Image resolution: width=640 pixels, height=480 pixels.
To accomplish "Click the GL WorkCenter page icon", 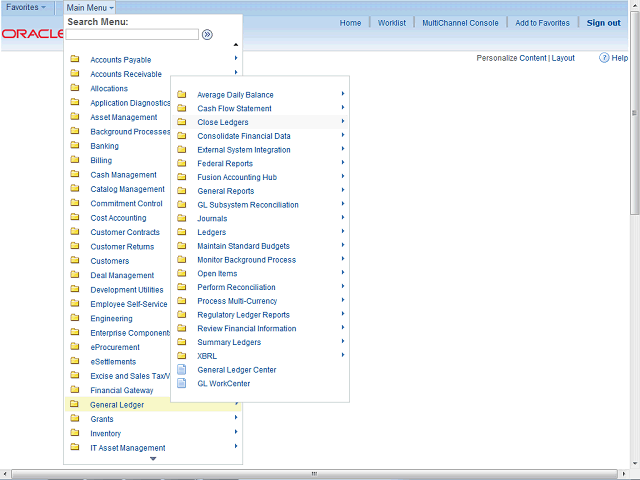I will click(x=182, y=383).
